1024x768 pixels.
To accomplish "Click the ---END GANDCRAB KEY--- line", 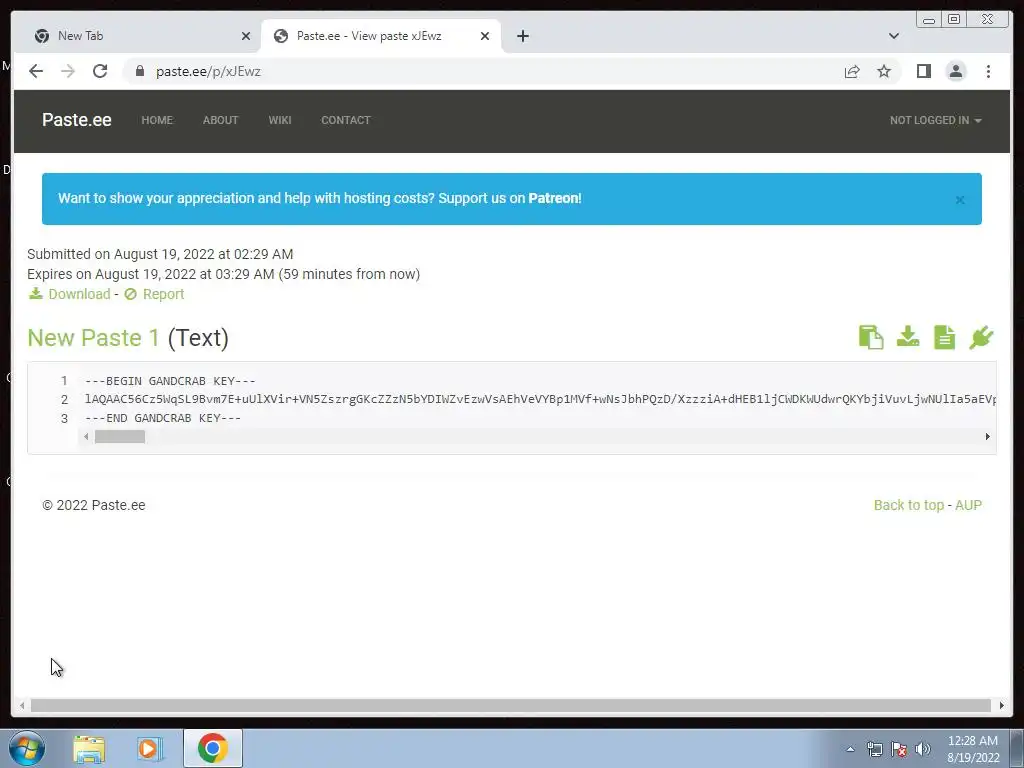I will pyautogui.click(x=163, y=418).
